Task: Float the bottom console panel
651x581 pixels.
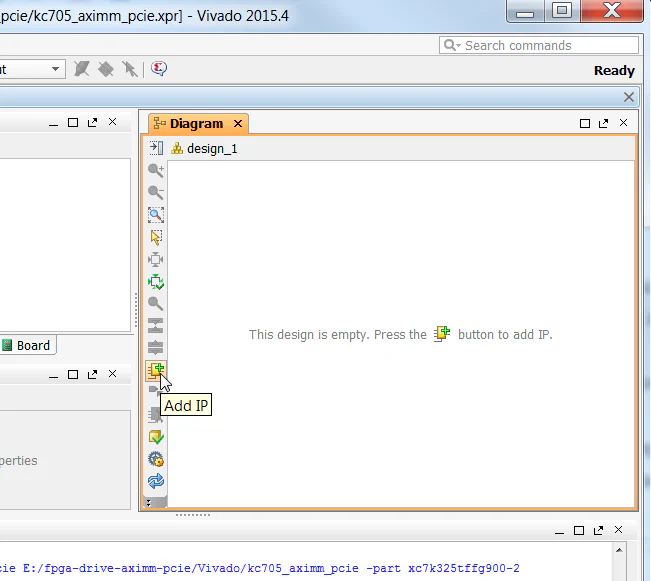Action: click(x=598, y=530)
